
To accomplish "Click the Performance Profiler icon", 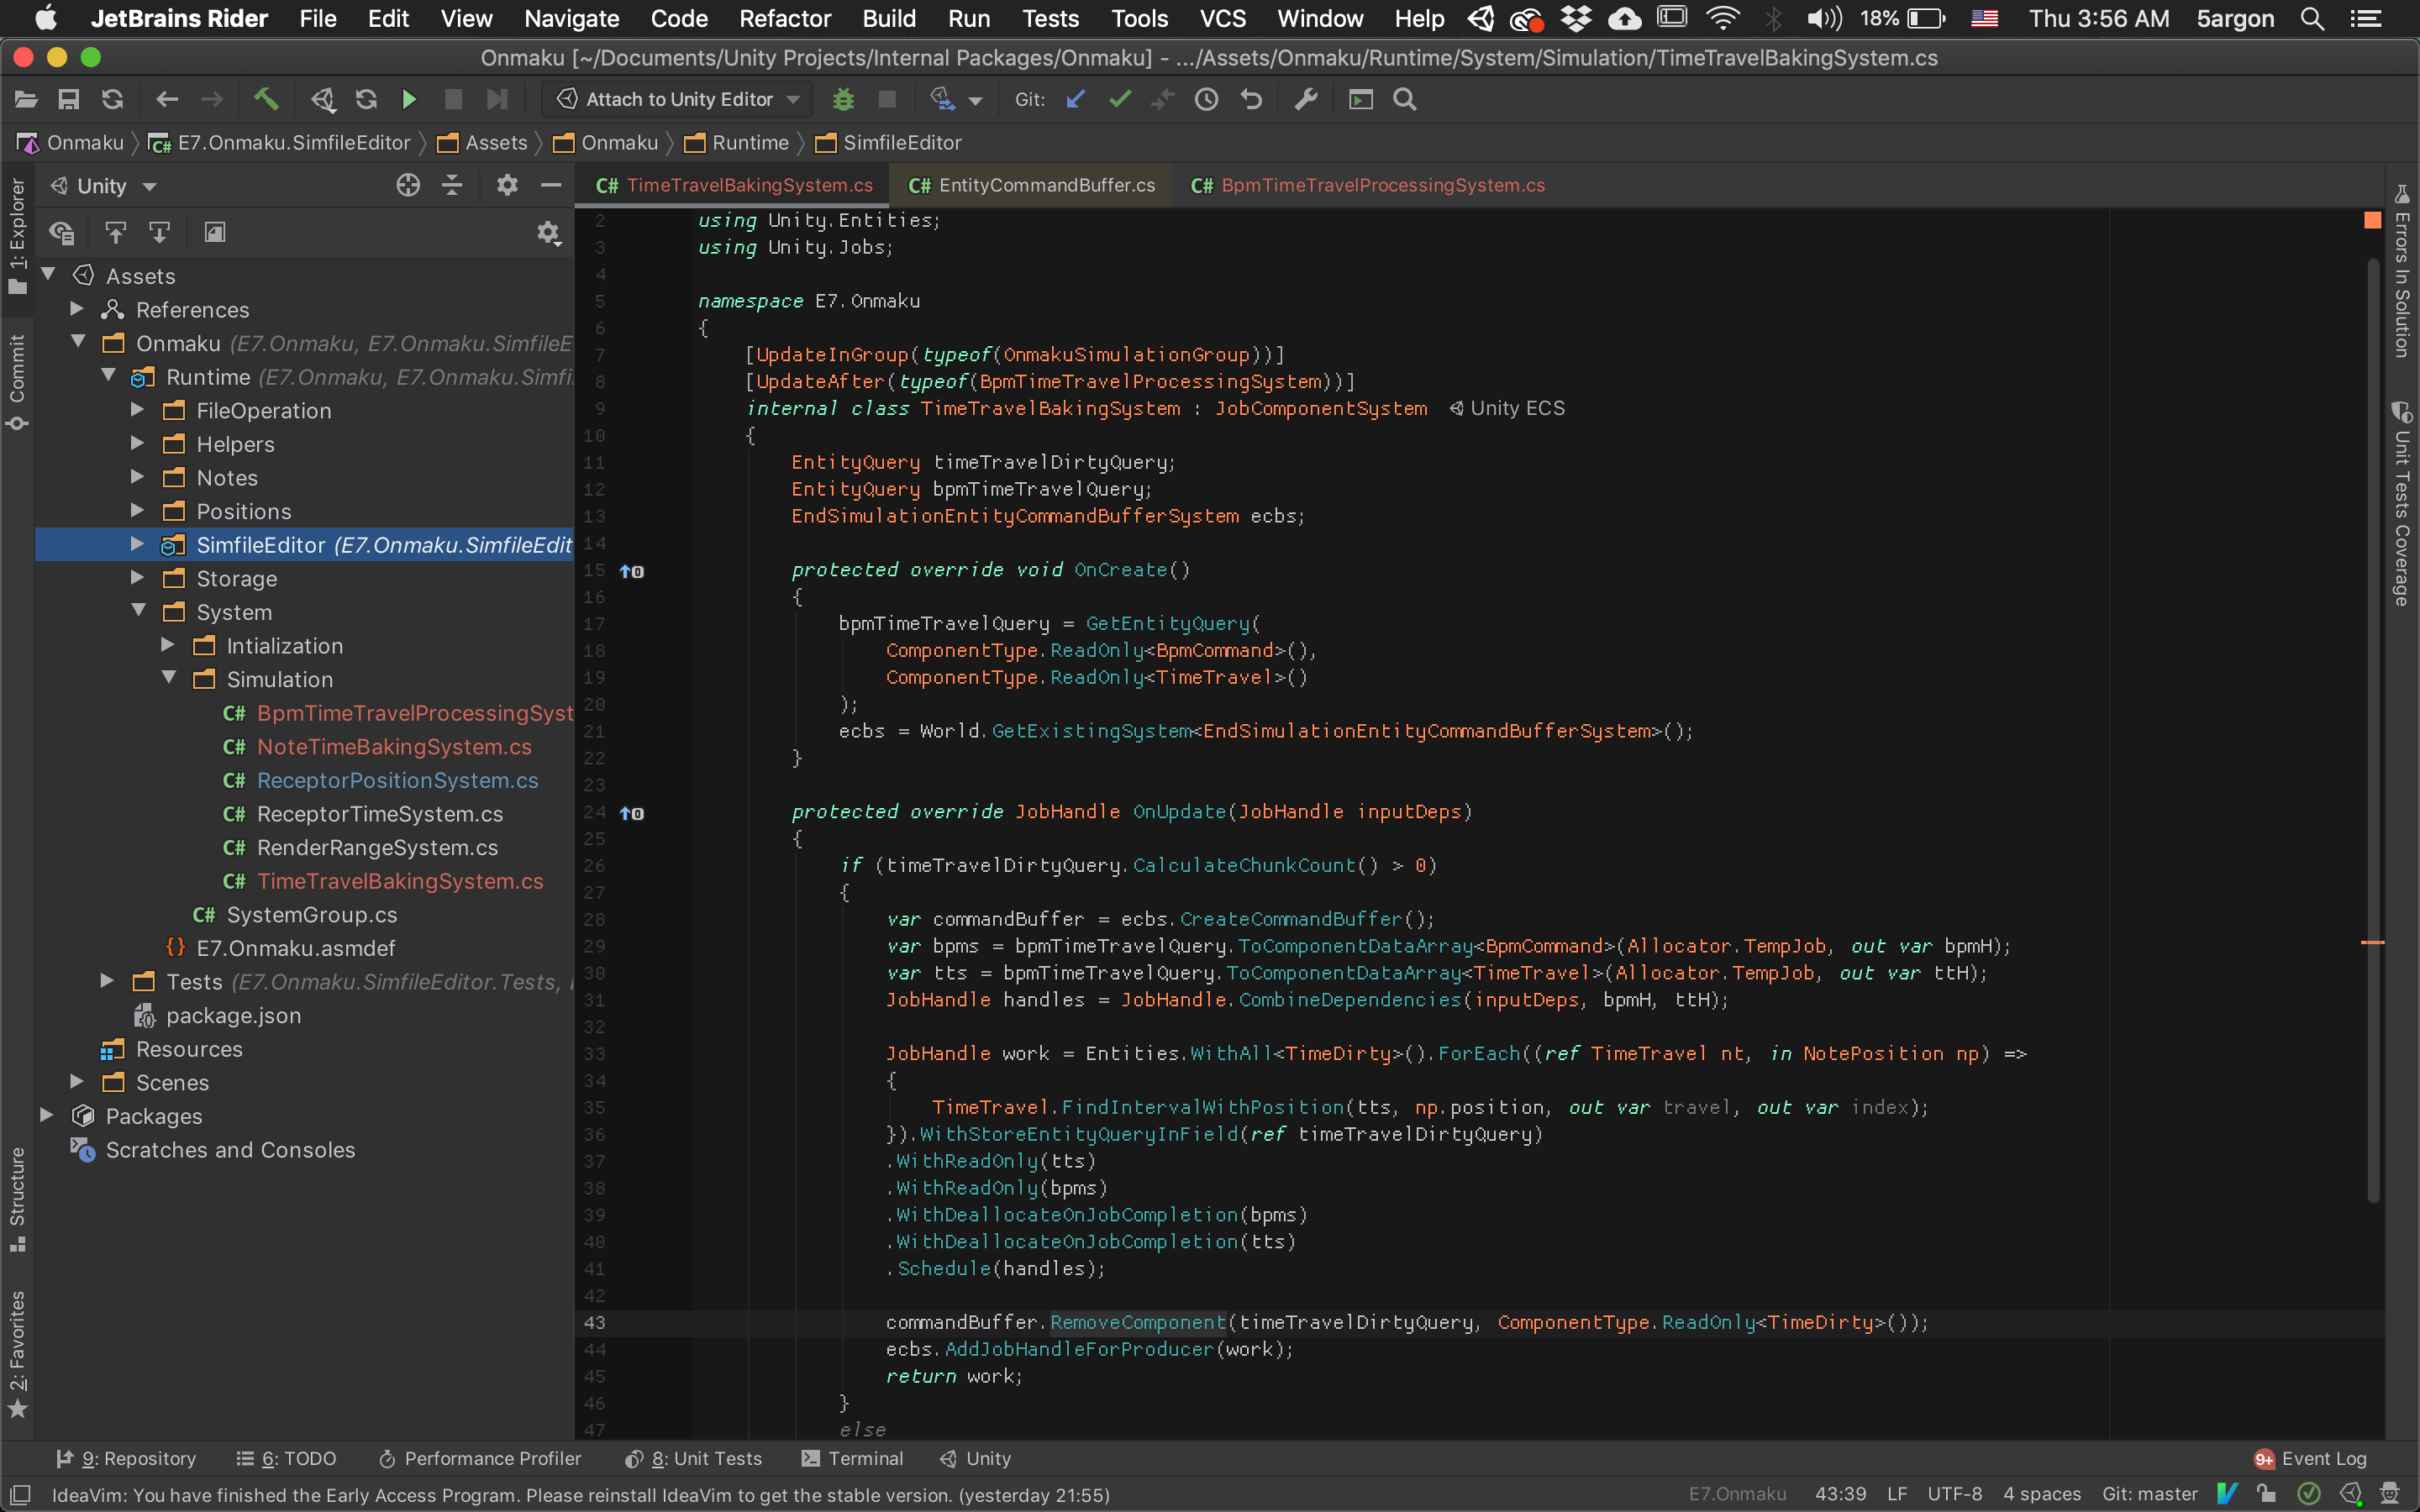I will [x=385, y=1458].
